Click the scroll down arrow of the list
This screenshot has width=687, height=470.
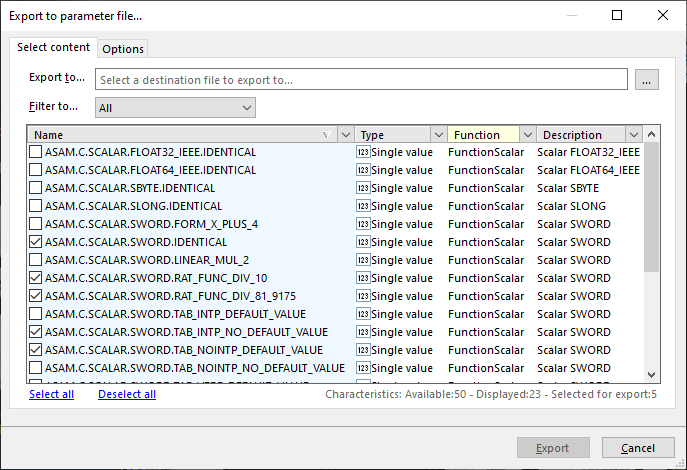[x=652, y=374]
